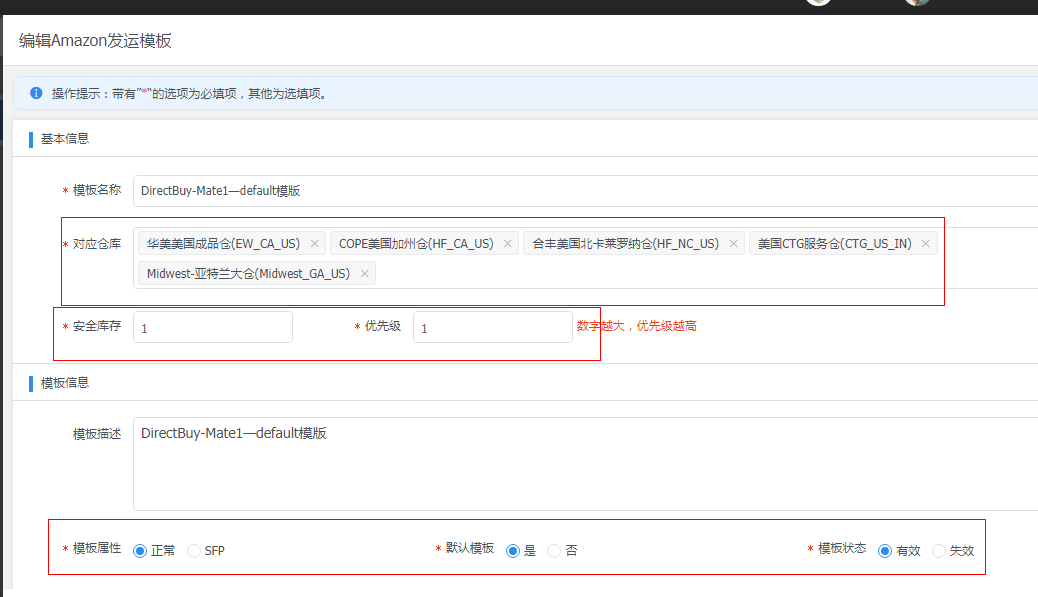Select 正常 for 模板属性
The image size is (1038, 597).
point(140,551)
